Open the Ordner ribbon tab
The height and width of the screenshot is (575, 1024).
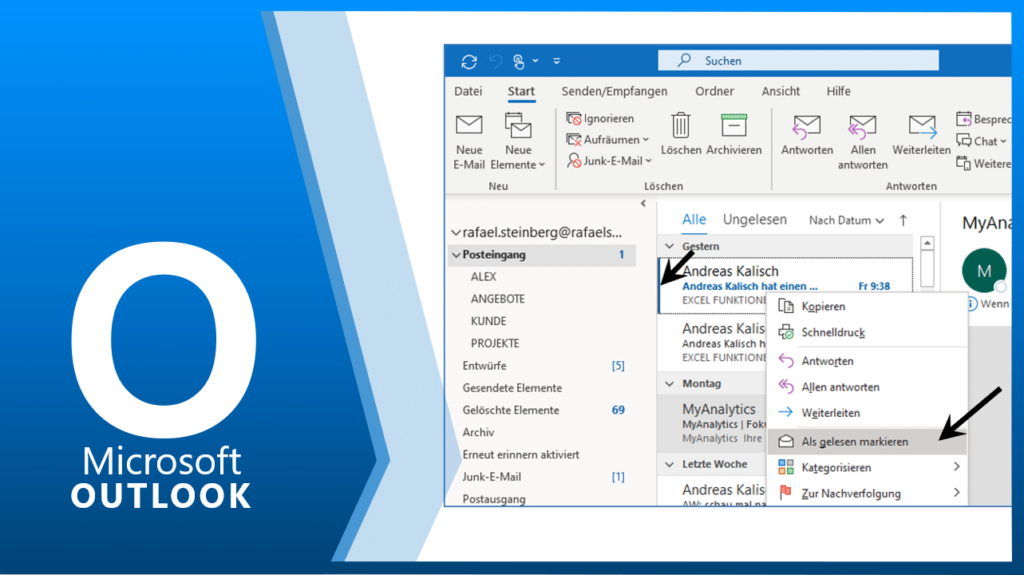click(x=714, y=91)
